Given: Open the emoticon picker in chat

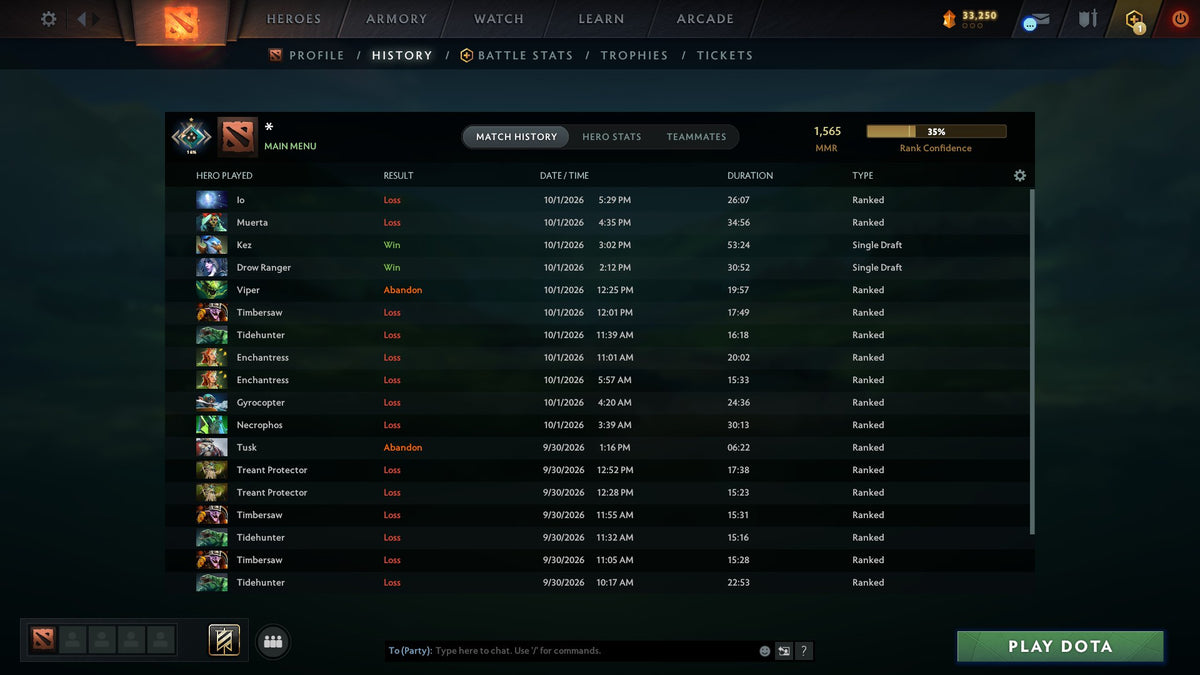Looking at the screenshot, I should click(765, 651).
